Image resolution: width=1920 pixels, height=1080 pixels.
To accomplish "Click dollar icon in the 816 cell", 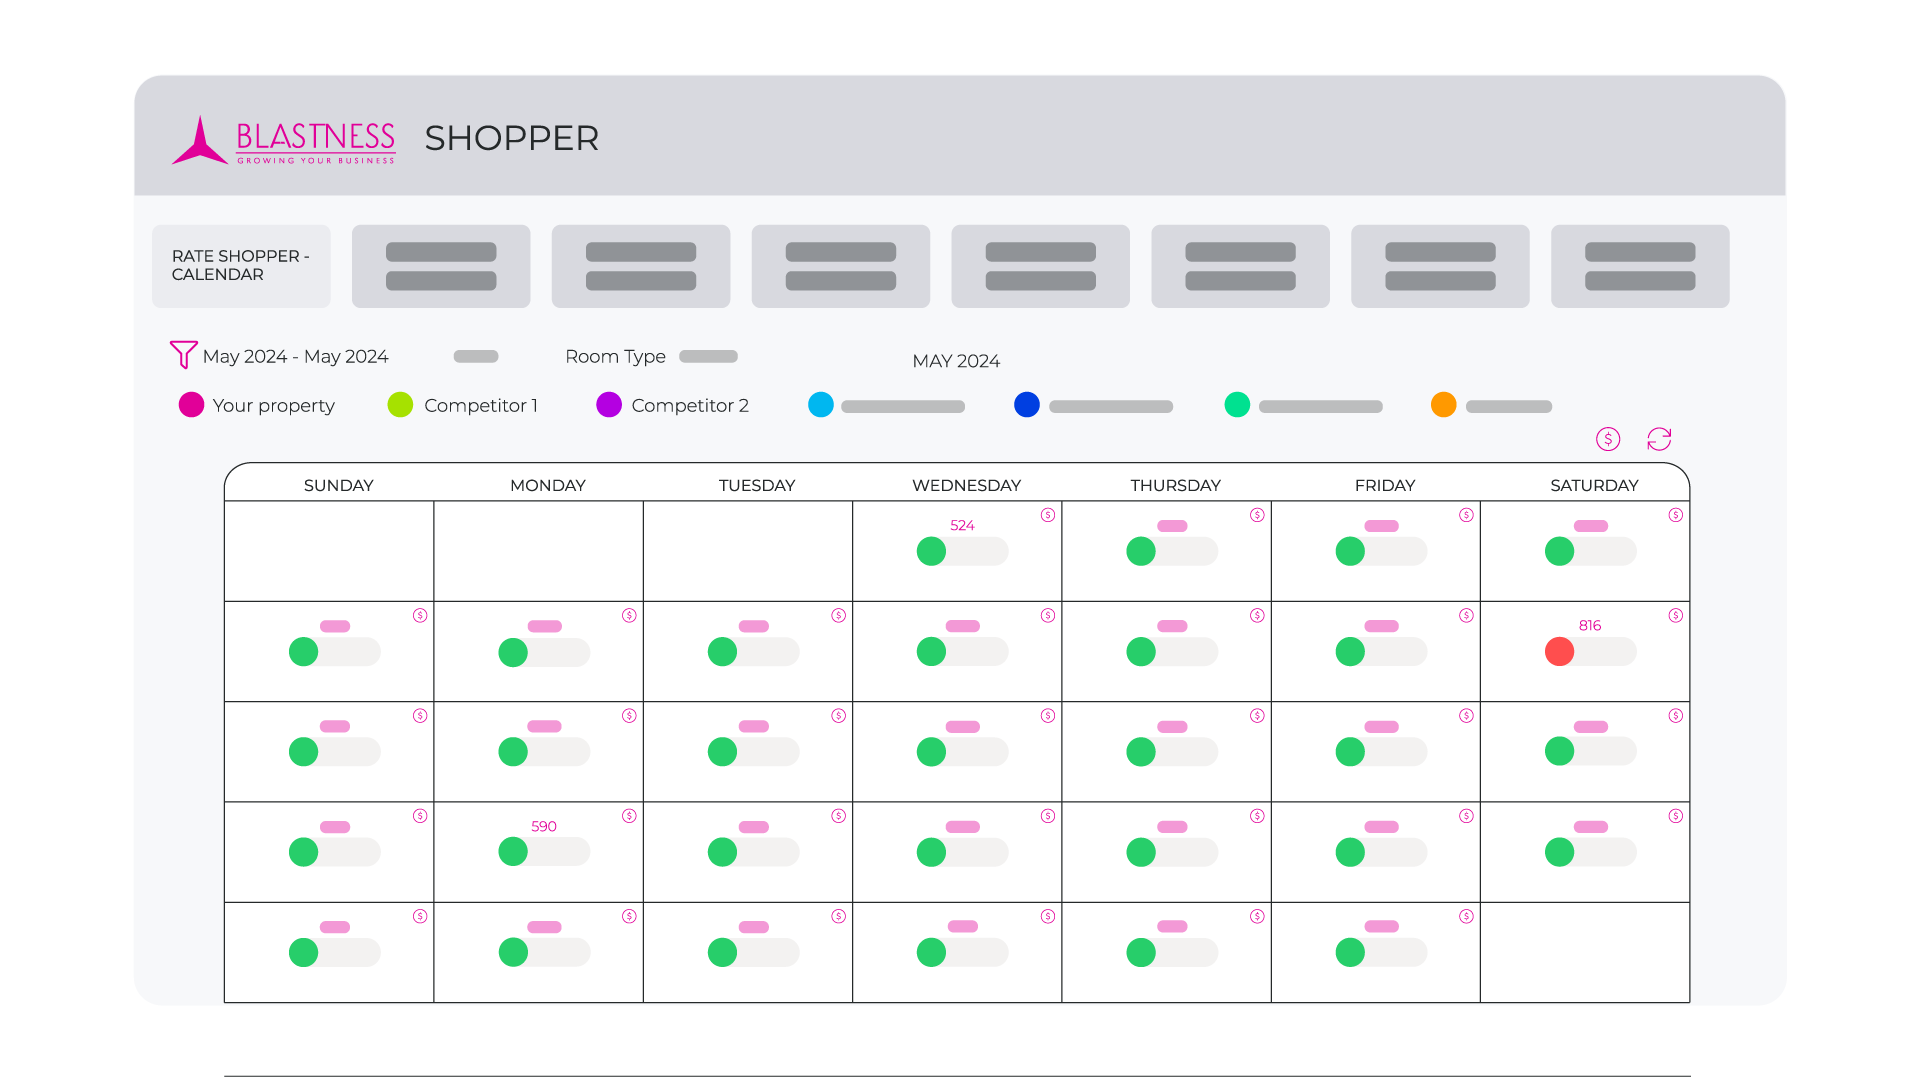I will pyautogui.click(x=1675, y=616).
